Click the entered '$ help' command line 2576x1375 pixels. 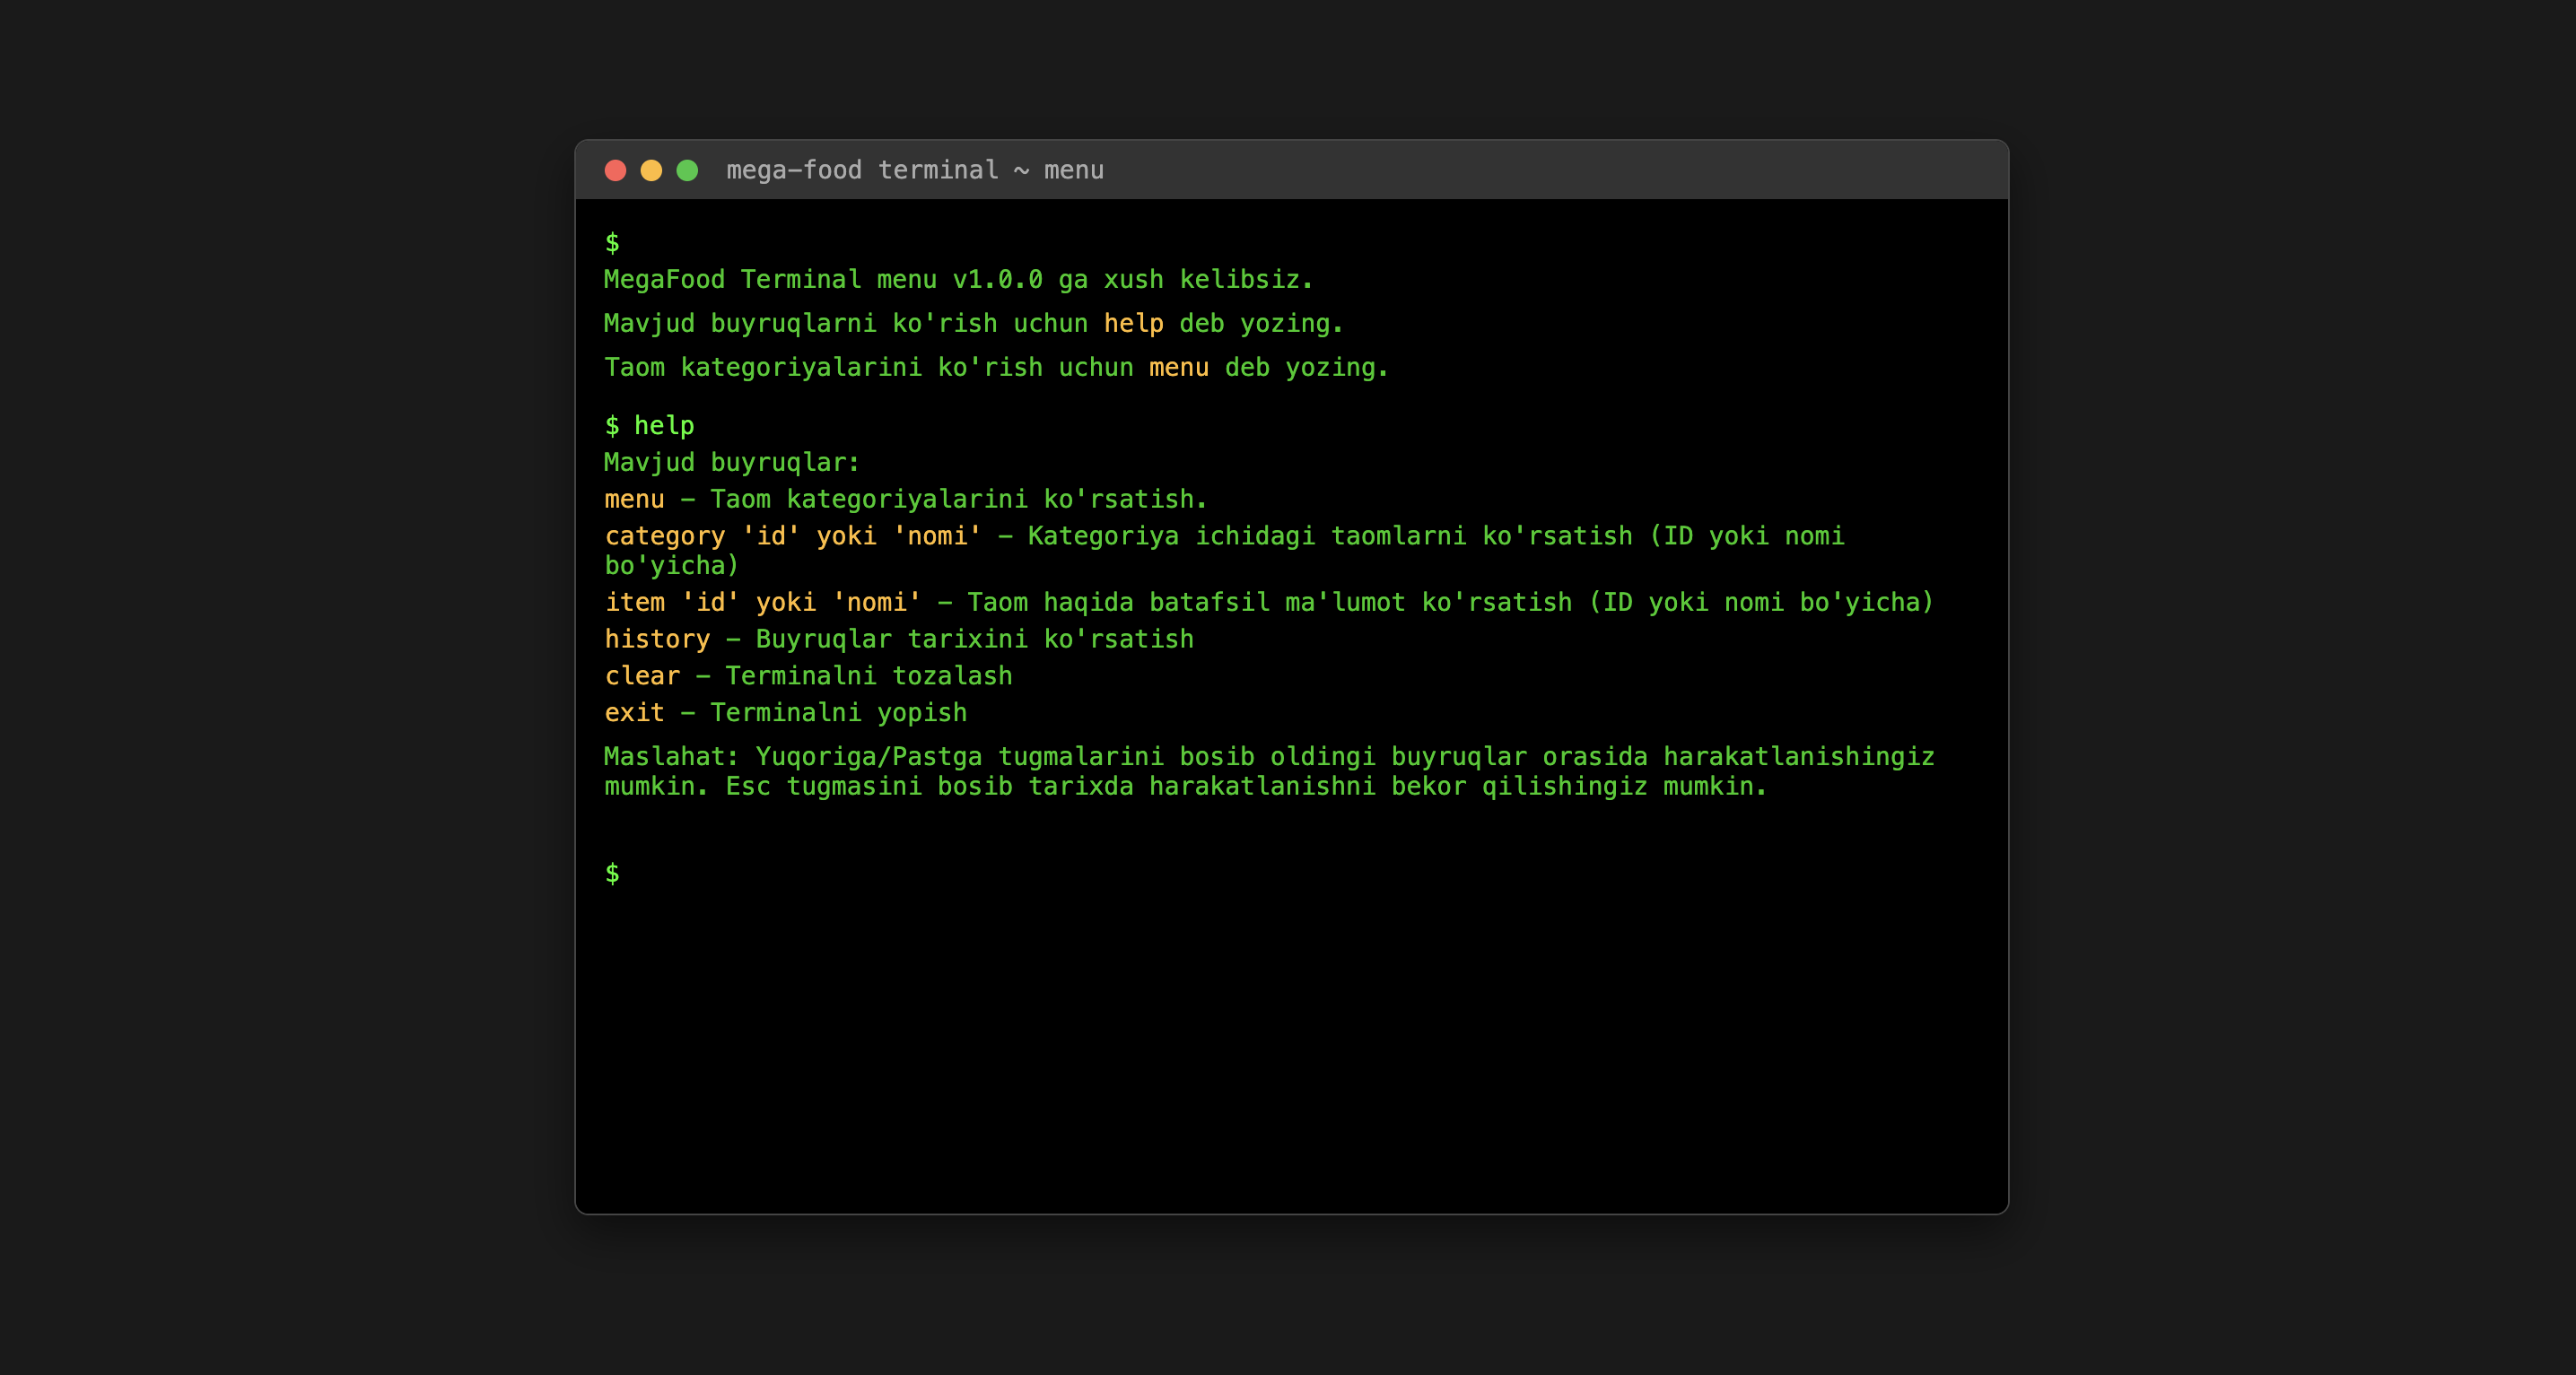649,426
